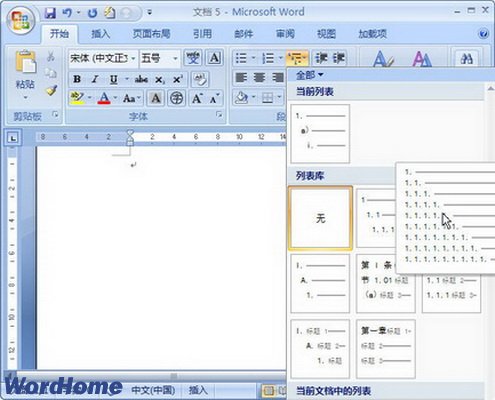
Task: Open the Change Case Aa menu
Action: [132, 98]
